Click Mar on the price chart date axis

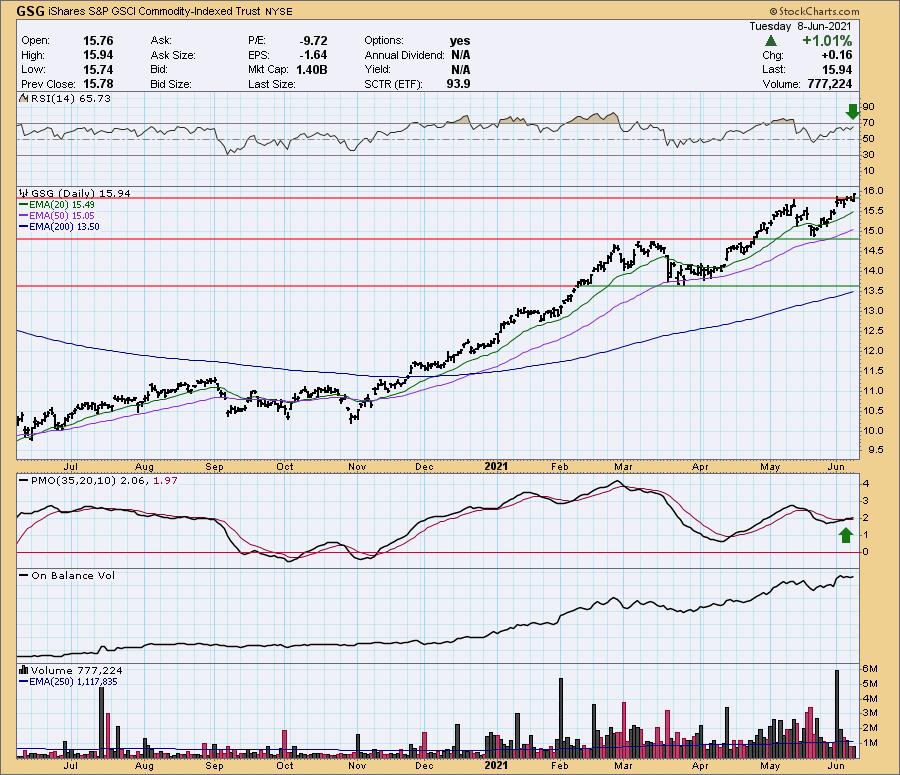click(623, 467)
